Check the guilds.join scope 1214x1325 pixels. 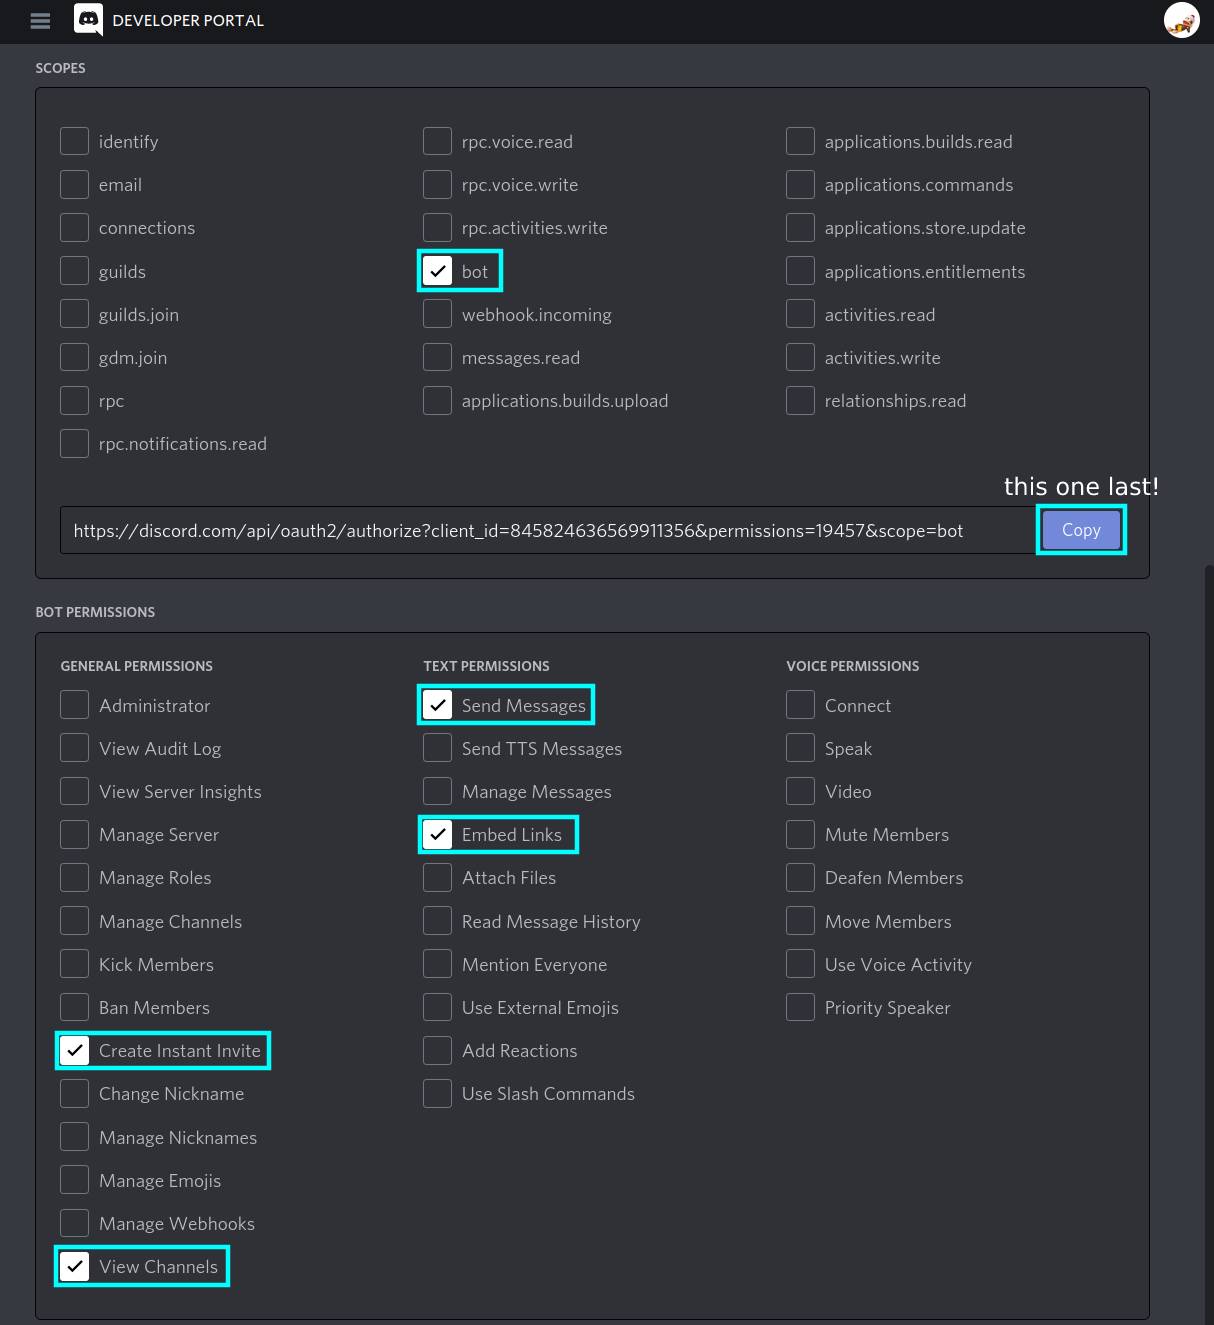pyautogui.click(x=74, y=314)
